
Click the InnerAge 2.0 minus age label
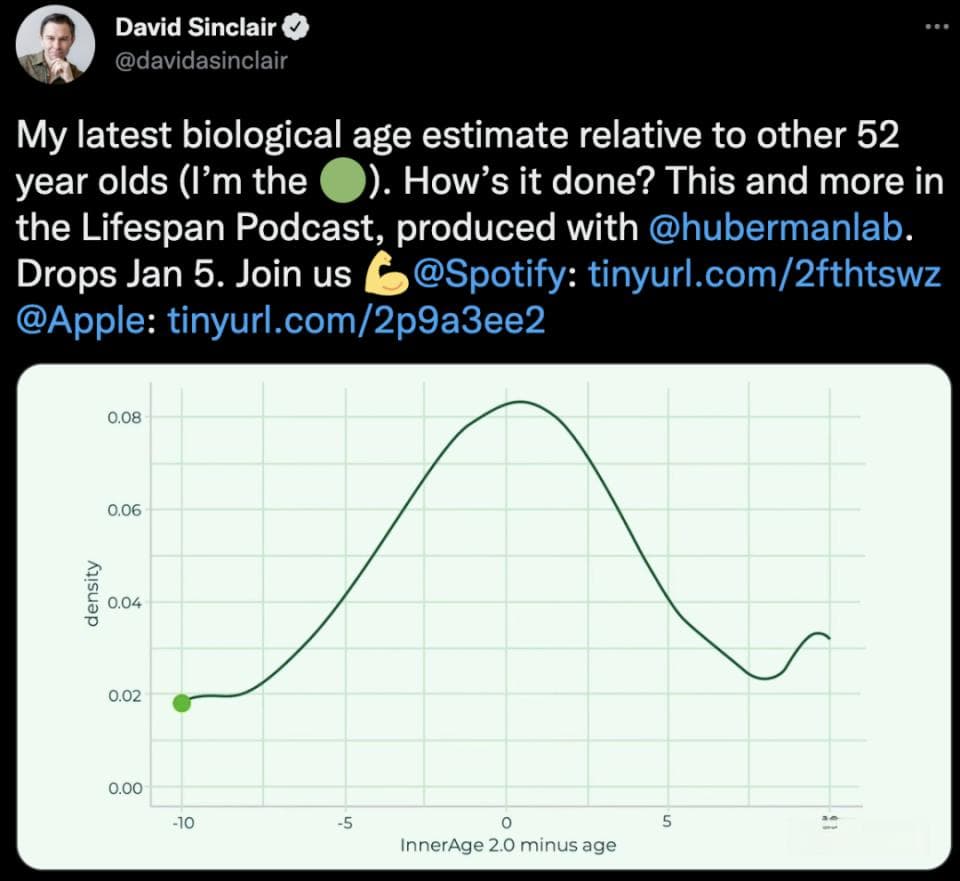pos(508,845)
